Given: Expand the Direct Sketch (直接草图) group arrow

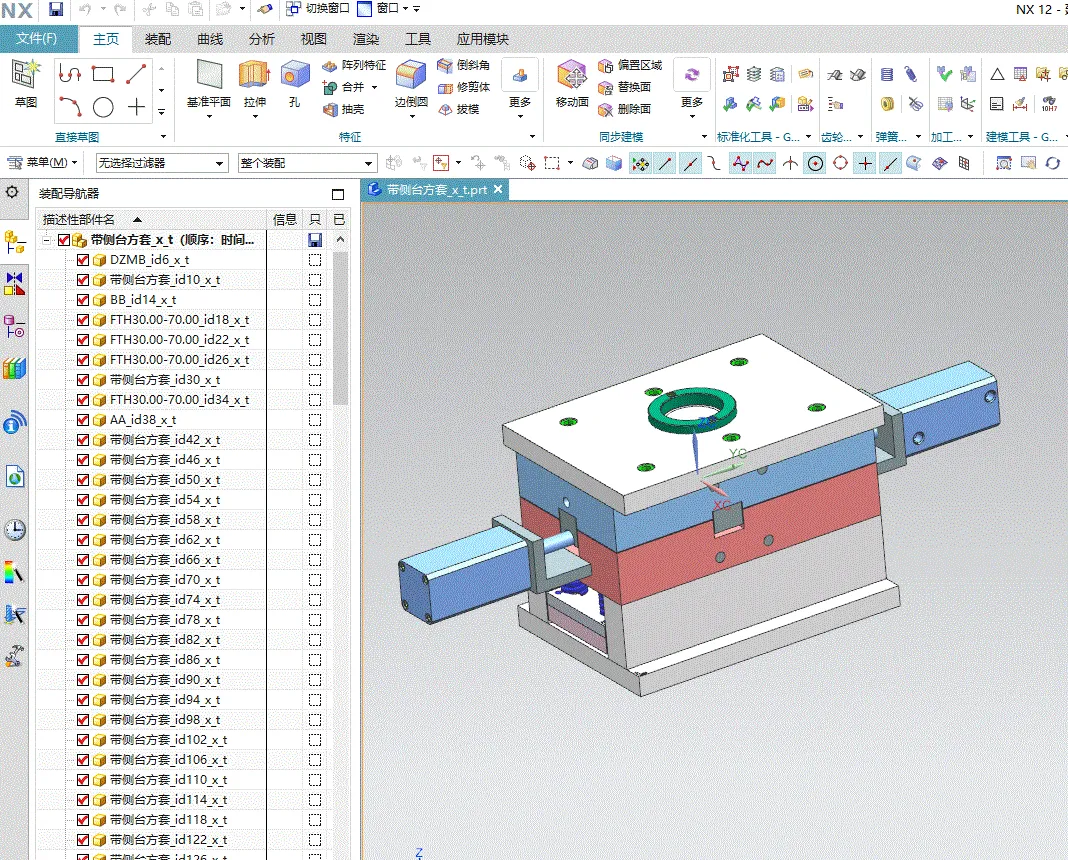Looking at the screenshot, I should 163,137.
